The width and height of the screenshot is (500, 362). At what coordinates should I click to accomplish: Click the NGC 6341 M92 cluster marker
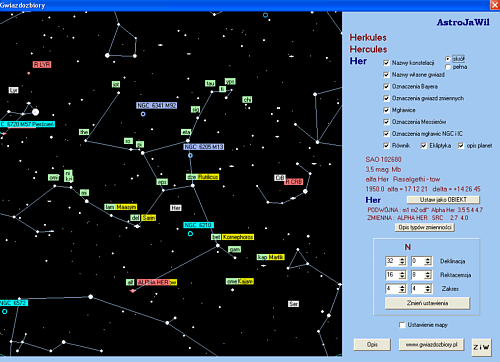click(143, 114)
